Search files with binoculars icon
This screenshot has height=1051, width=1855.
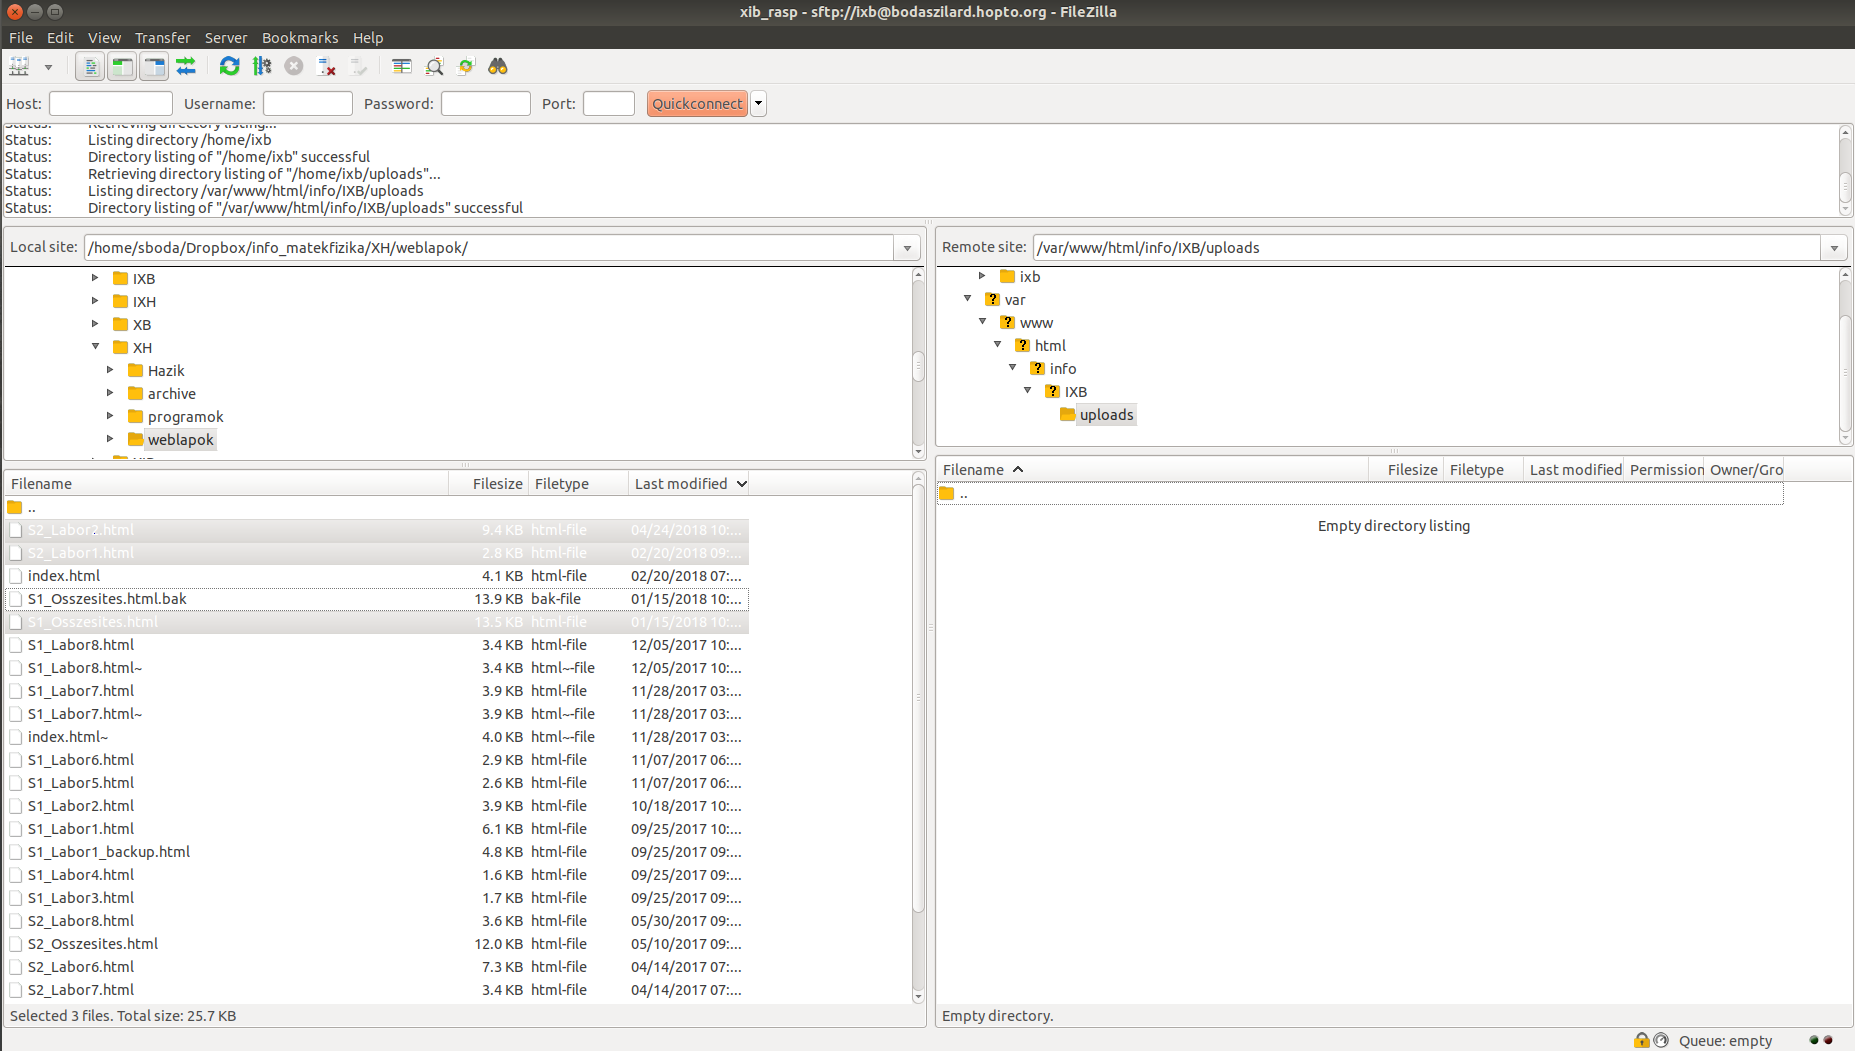[x=498, y=66]
